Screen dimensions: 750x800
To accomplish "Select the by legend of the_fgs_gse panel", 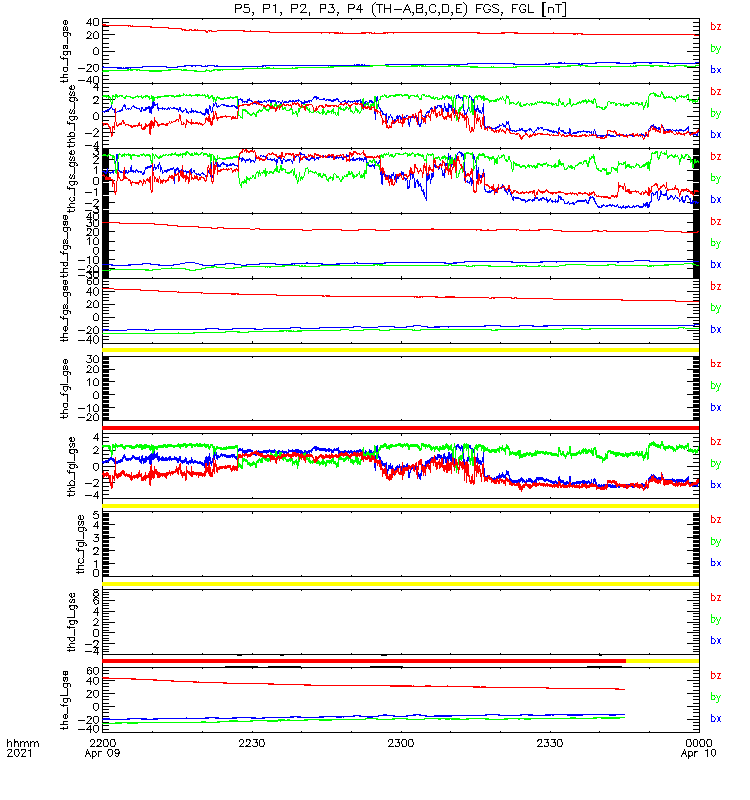I will click(x=716, y=308).
